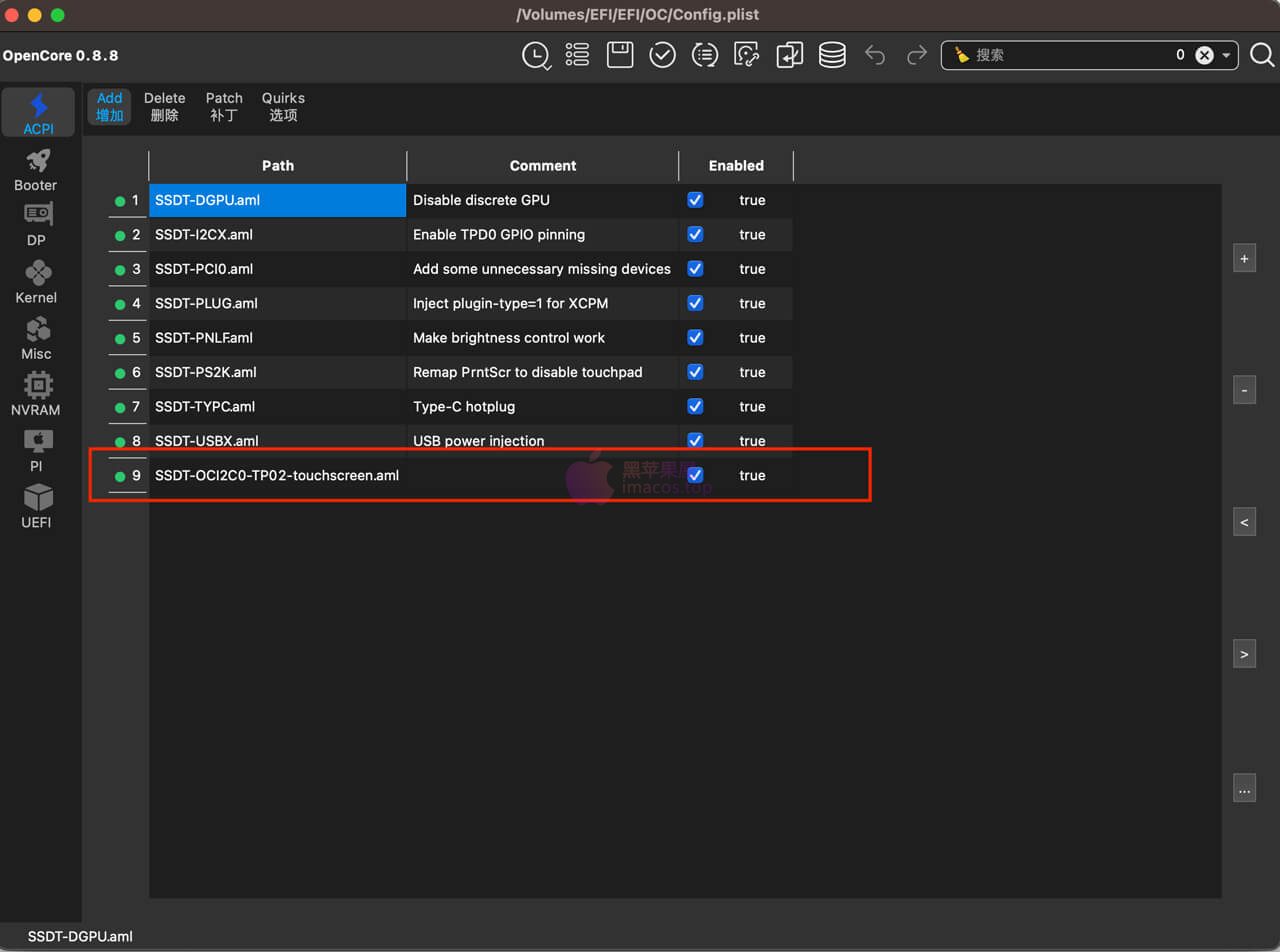Select the SSDT-PNLF.aml path cell
The image size is (1280, 952).
[278, 337]
